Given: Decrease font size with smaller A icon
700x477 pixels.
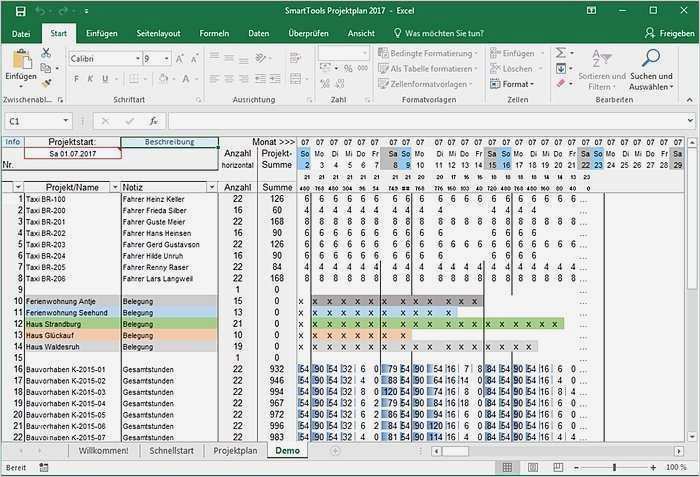Looking at the screenshot, I should click(x=194, y=59).
